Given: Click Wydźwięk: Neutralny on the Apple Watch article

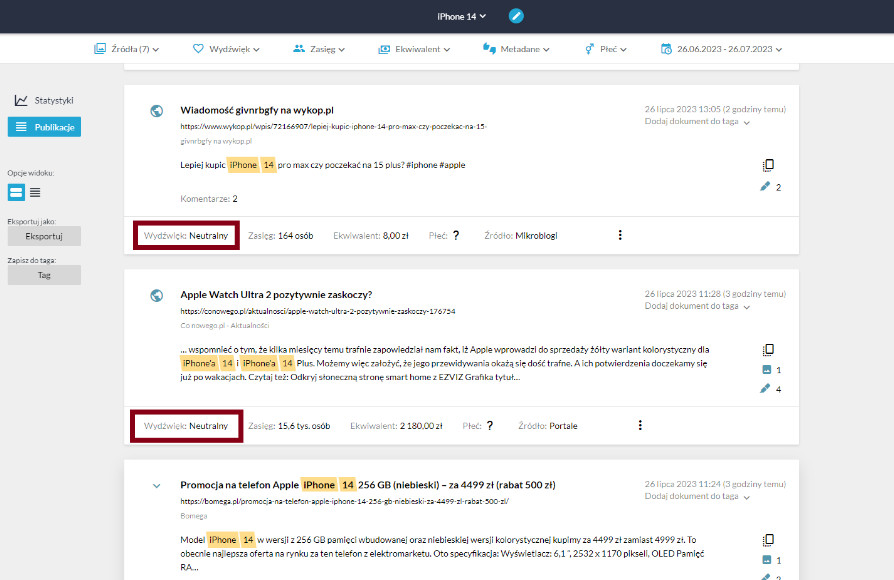Looking at the screenshot, I should (x=186, y=426).
